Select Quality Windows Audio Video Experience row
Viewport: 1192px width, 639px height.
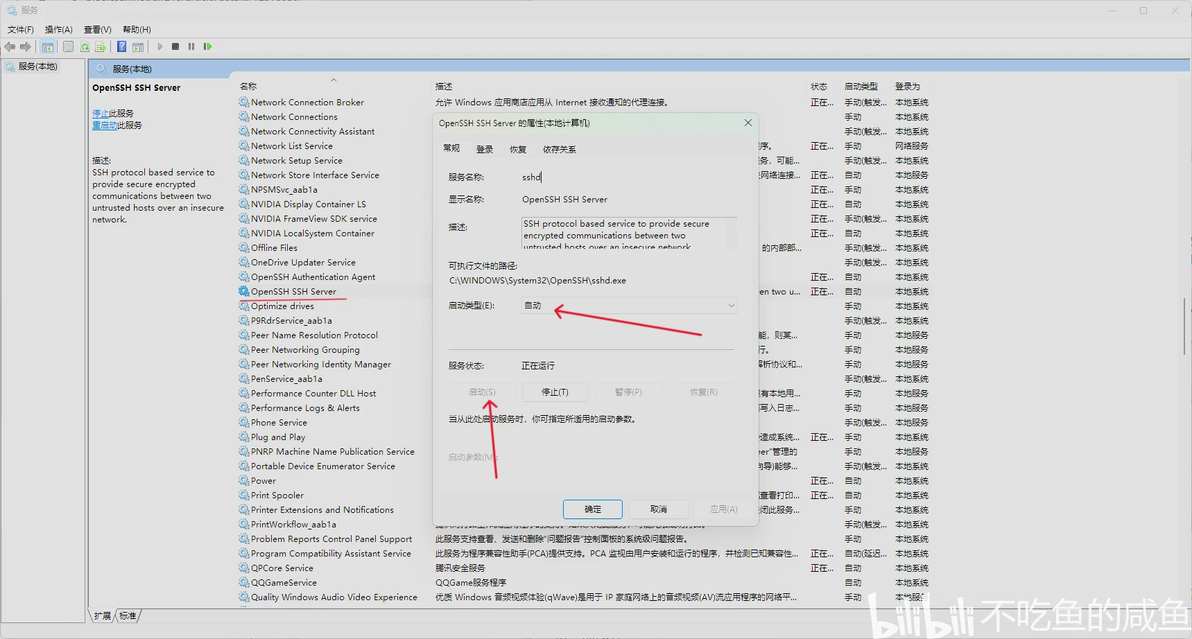click(334, 597)
